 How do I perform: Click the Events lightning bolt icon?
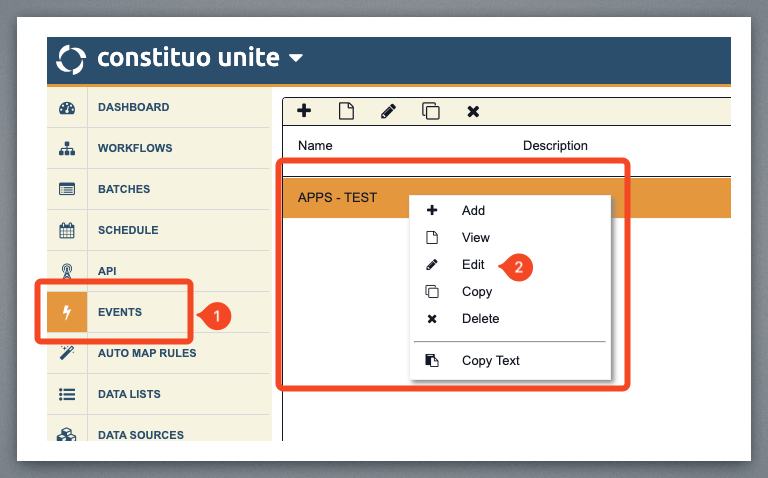(67, 313)
